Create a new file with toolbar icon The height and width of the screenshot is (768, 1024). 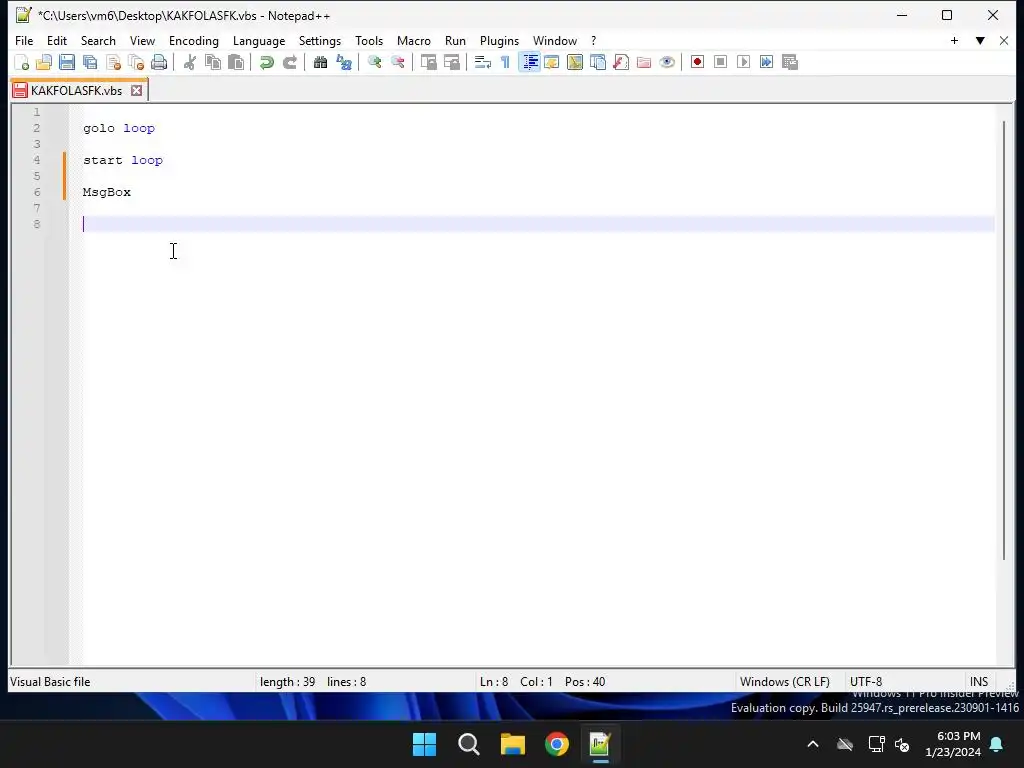[22, 62]
